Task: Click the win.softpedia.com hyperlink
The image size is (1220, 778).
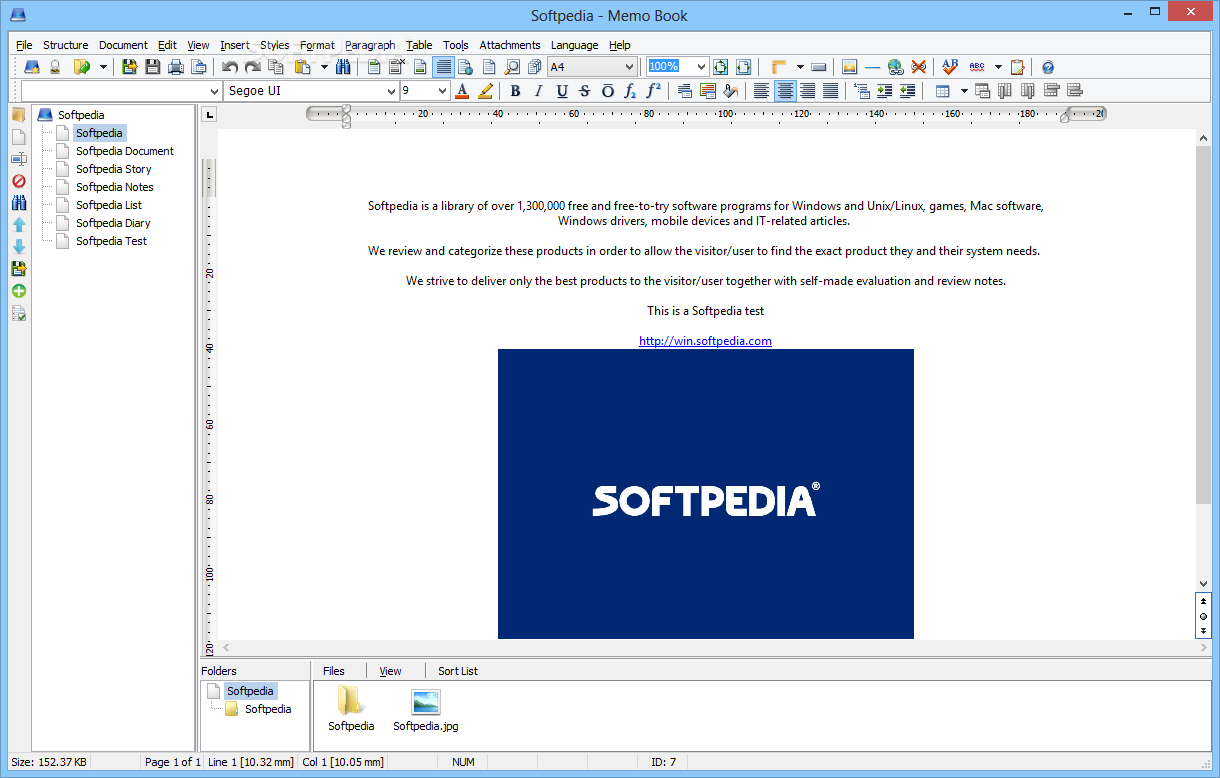Action: click(706, 341)
